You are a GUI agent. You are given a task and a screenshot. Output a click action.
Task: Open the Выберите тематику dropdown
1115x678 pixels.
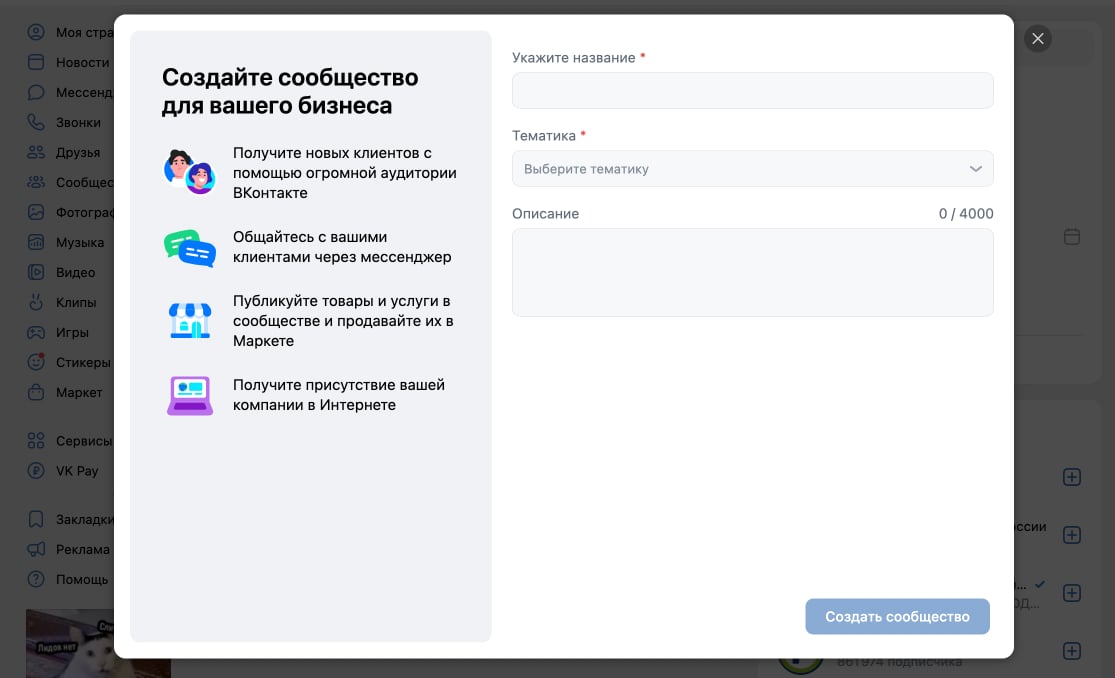[x=752, y=168]
